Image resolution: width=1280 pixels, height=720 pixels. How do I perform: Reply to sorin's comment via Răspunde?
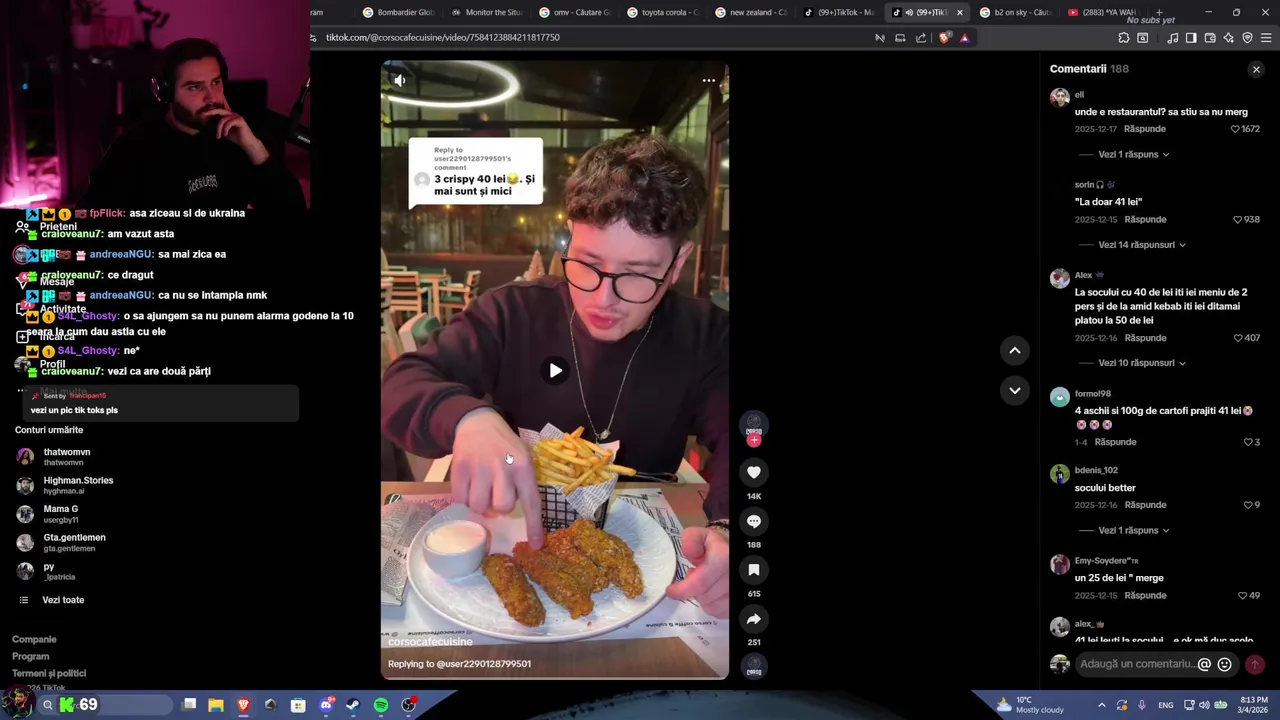(x=1145, y=219)
